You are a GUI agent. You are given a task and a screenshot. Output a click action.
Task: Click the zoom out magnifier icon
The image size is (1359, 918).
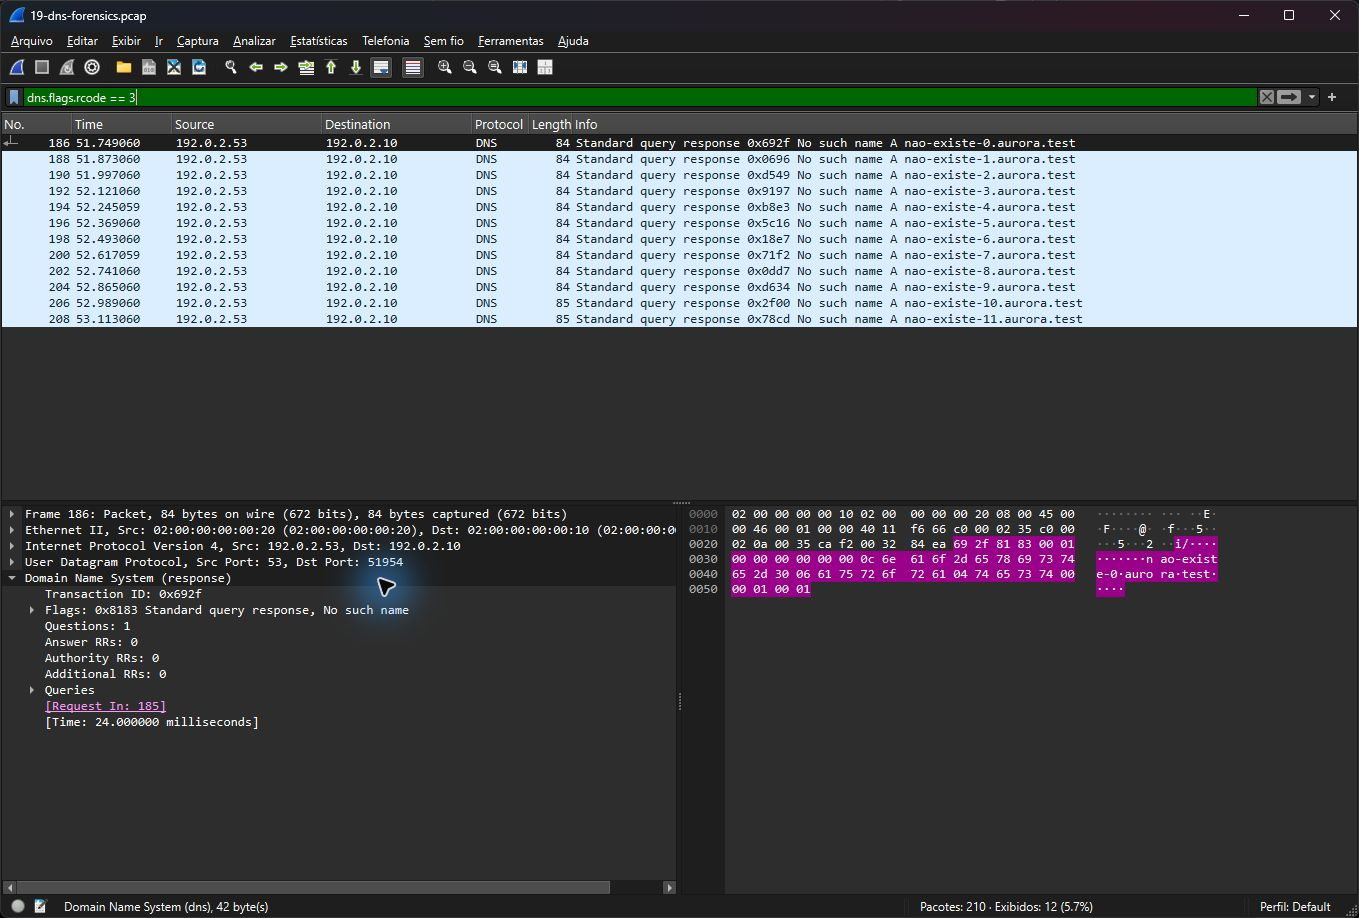coord(470,67)
